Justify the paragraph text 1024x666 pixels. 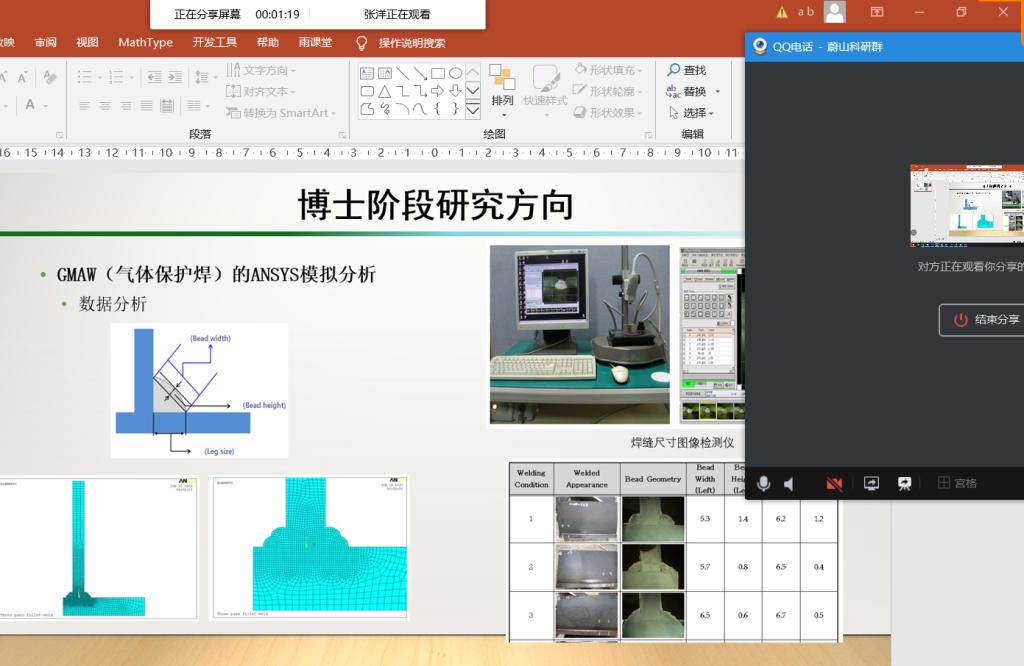[146, 105]
